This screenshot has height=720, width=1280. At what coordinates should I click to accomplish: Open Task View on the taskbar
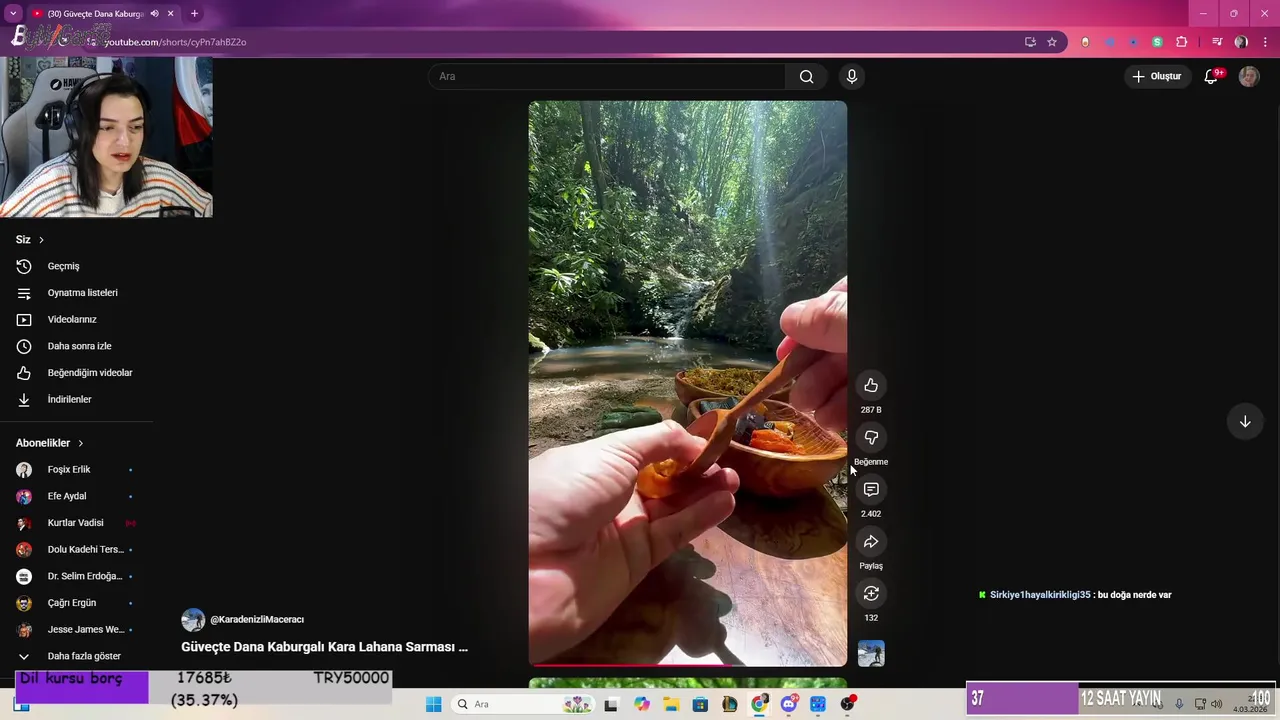click(611, 704)
